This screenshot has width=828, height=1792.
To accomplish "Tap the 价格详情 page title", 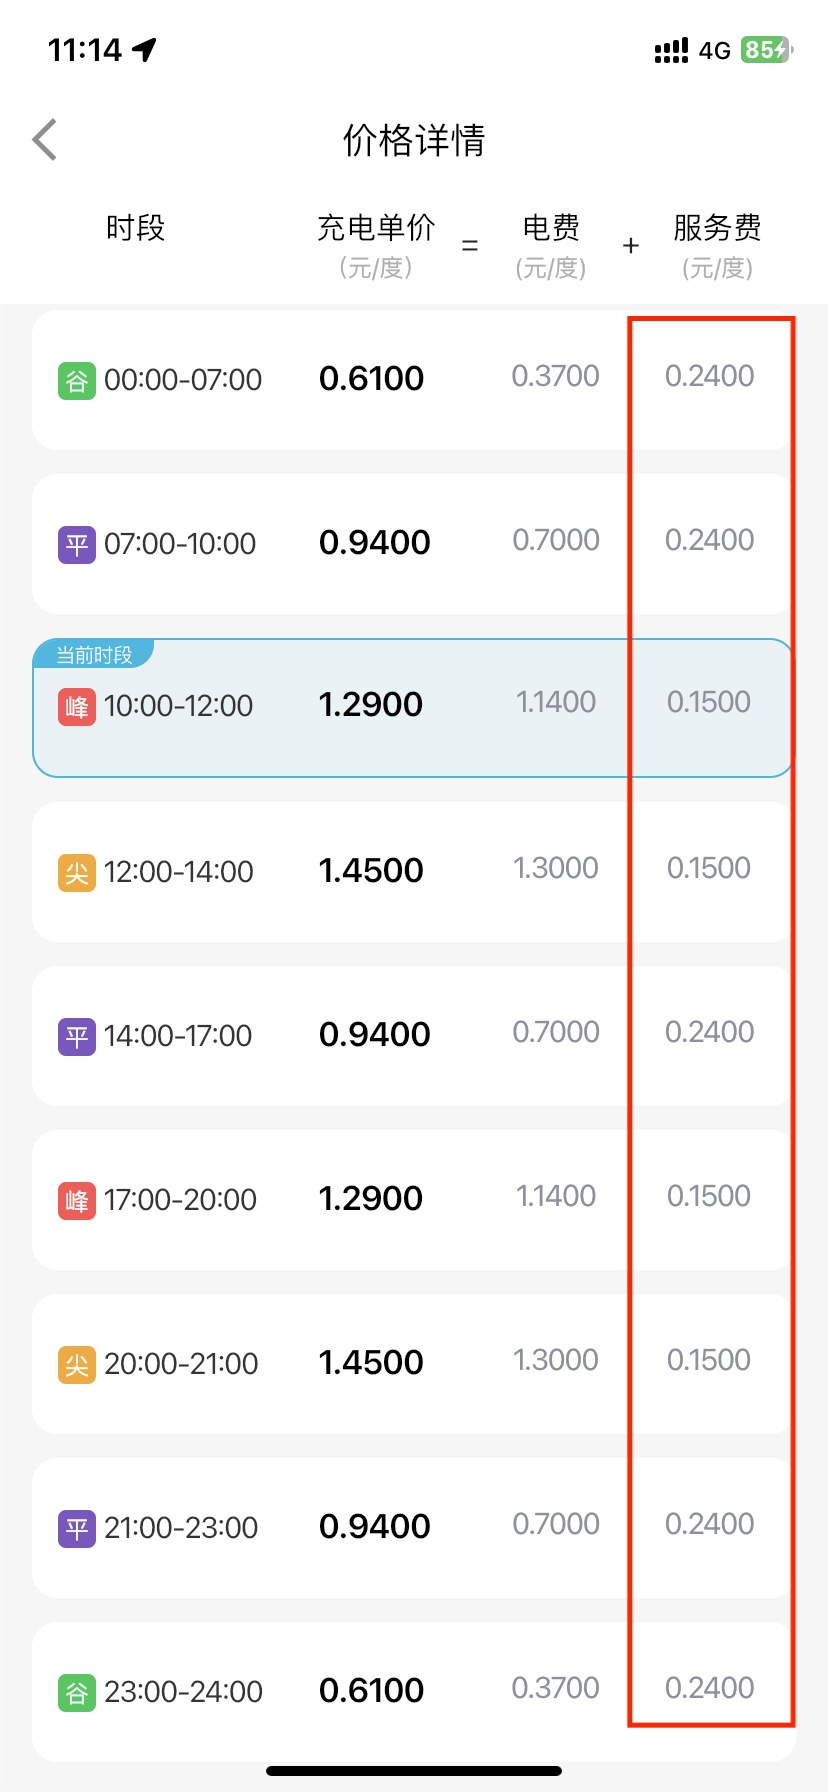I will coord(414,141).
